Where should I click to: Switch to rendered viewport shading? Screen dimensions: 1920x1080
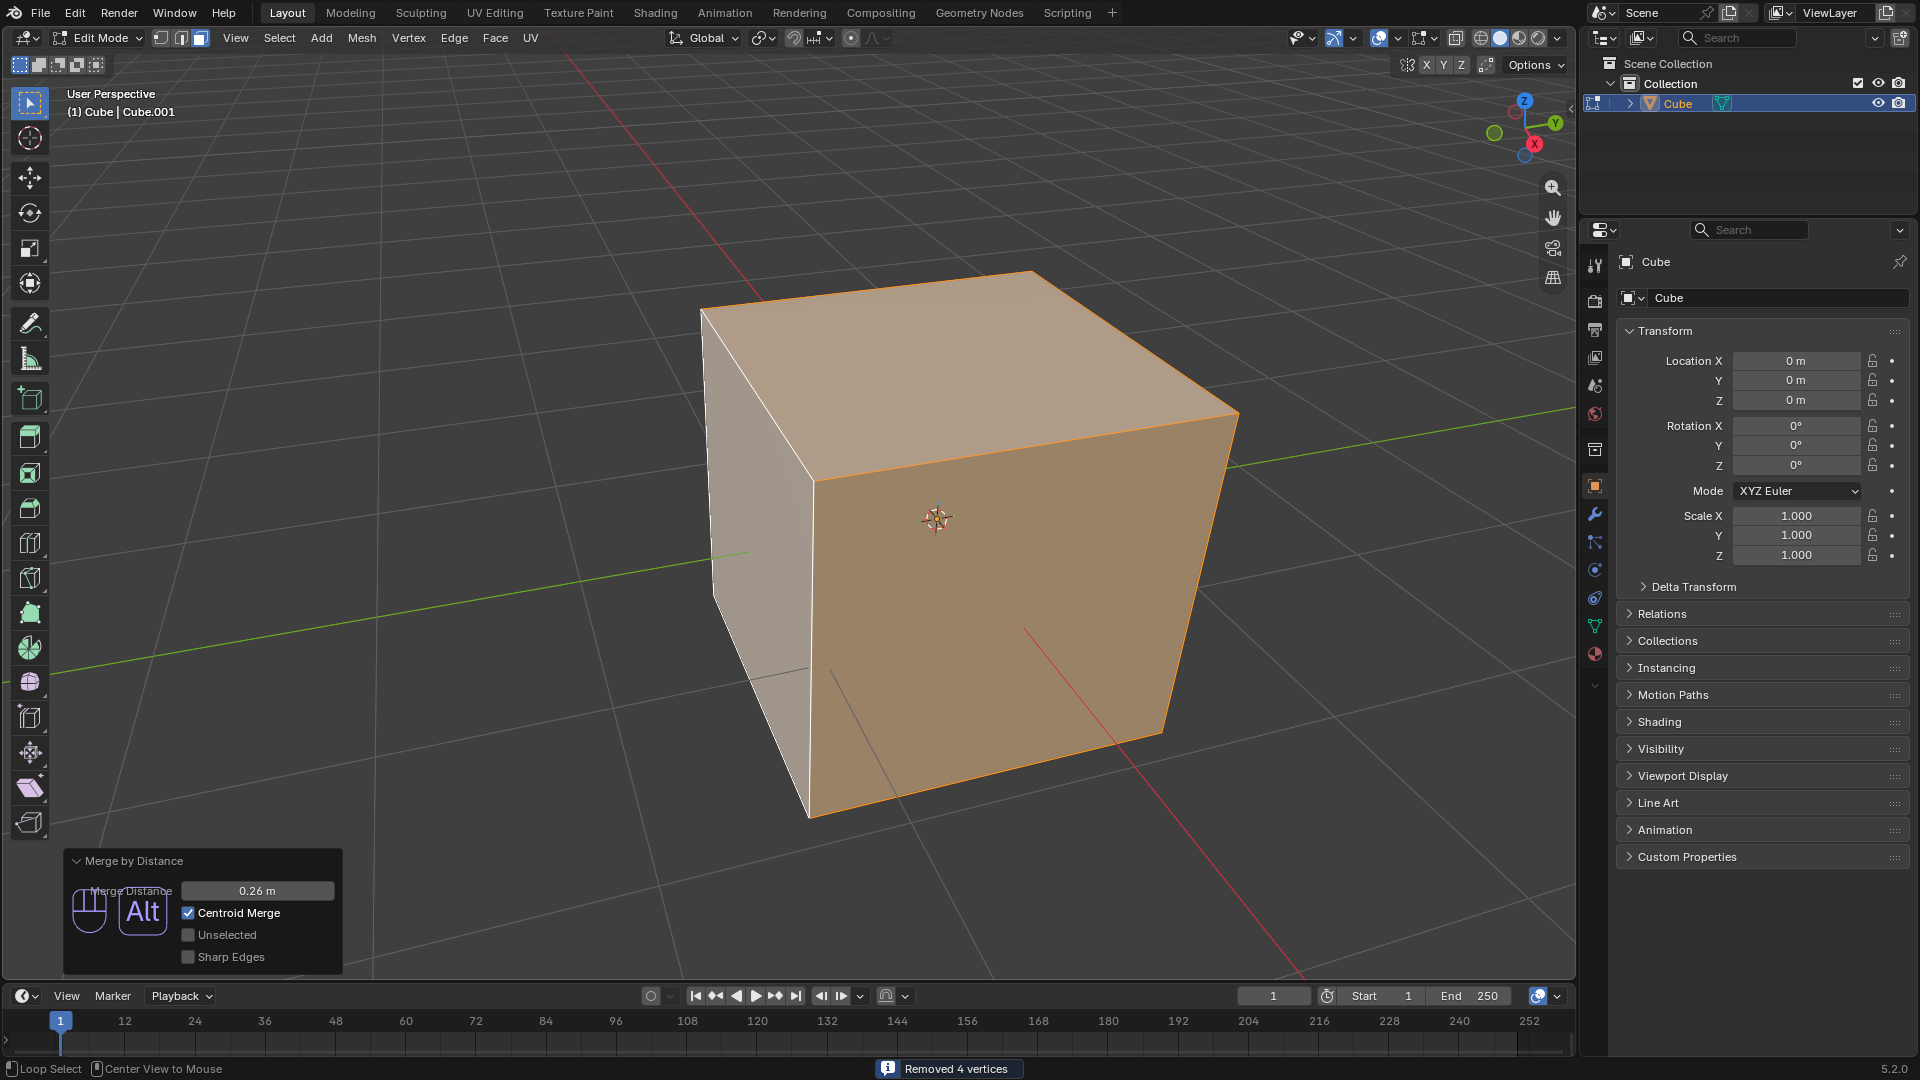[1538, 38]
